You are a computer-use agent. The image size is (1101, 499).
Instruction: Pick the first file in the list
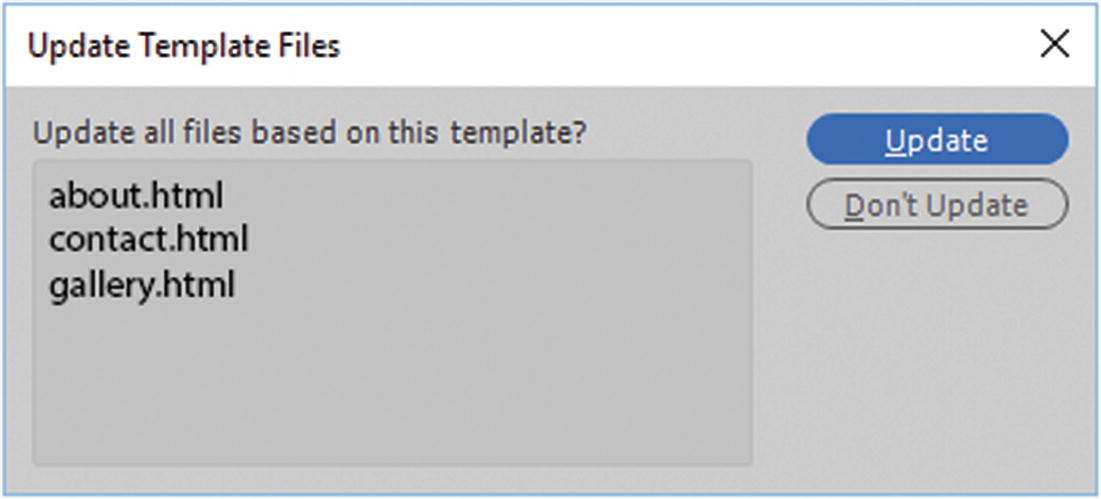(x=136, y=196)
